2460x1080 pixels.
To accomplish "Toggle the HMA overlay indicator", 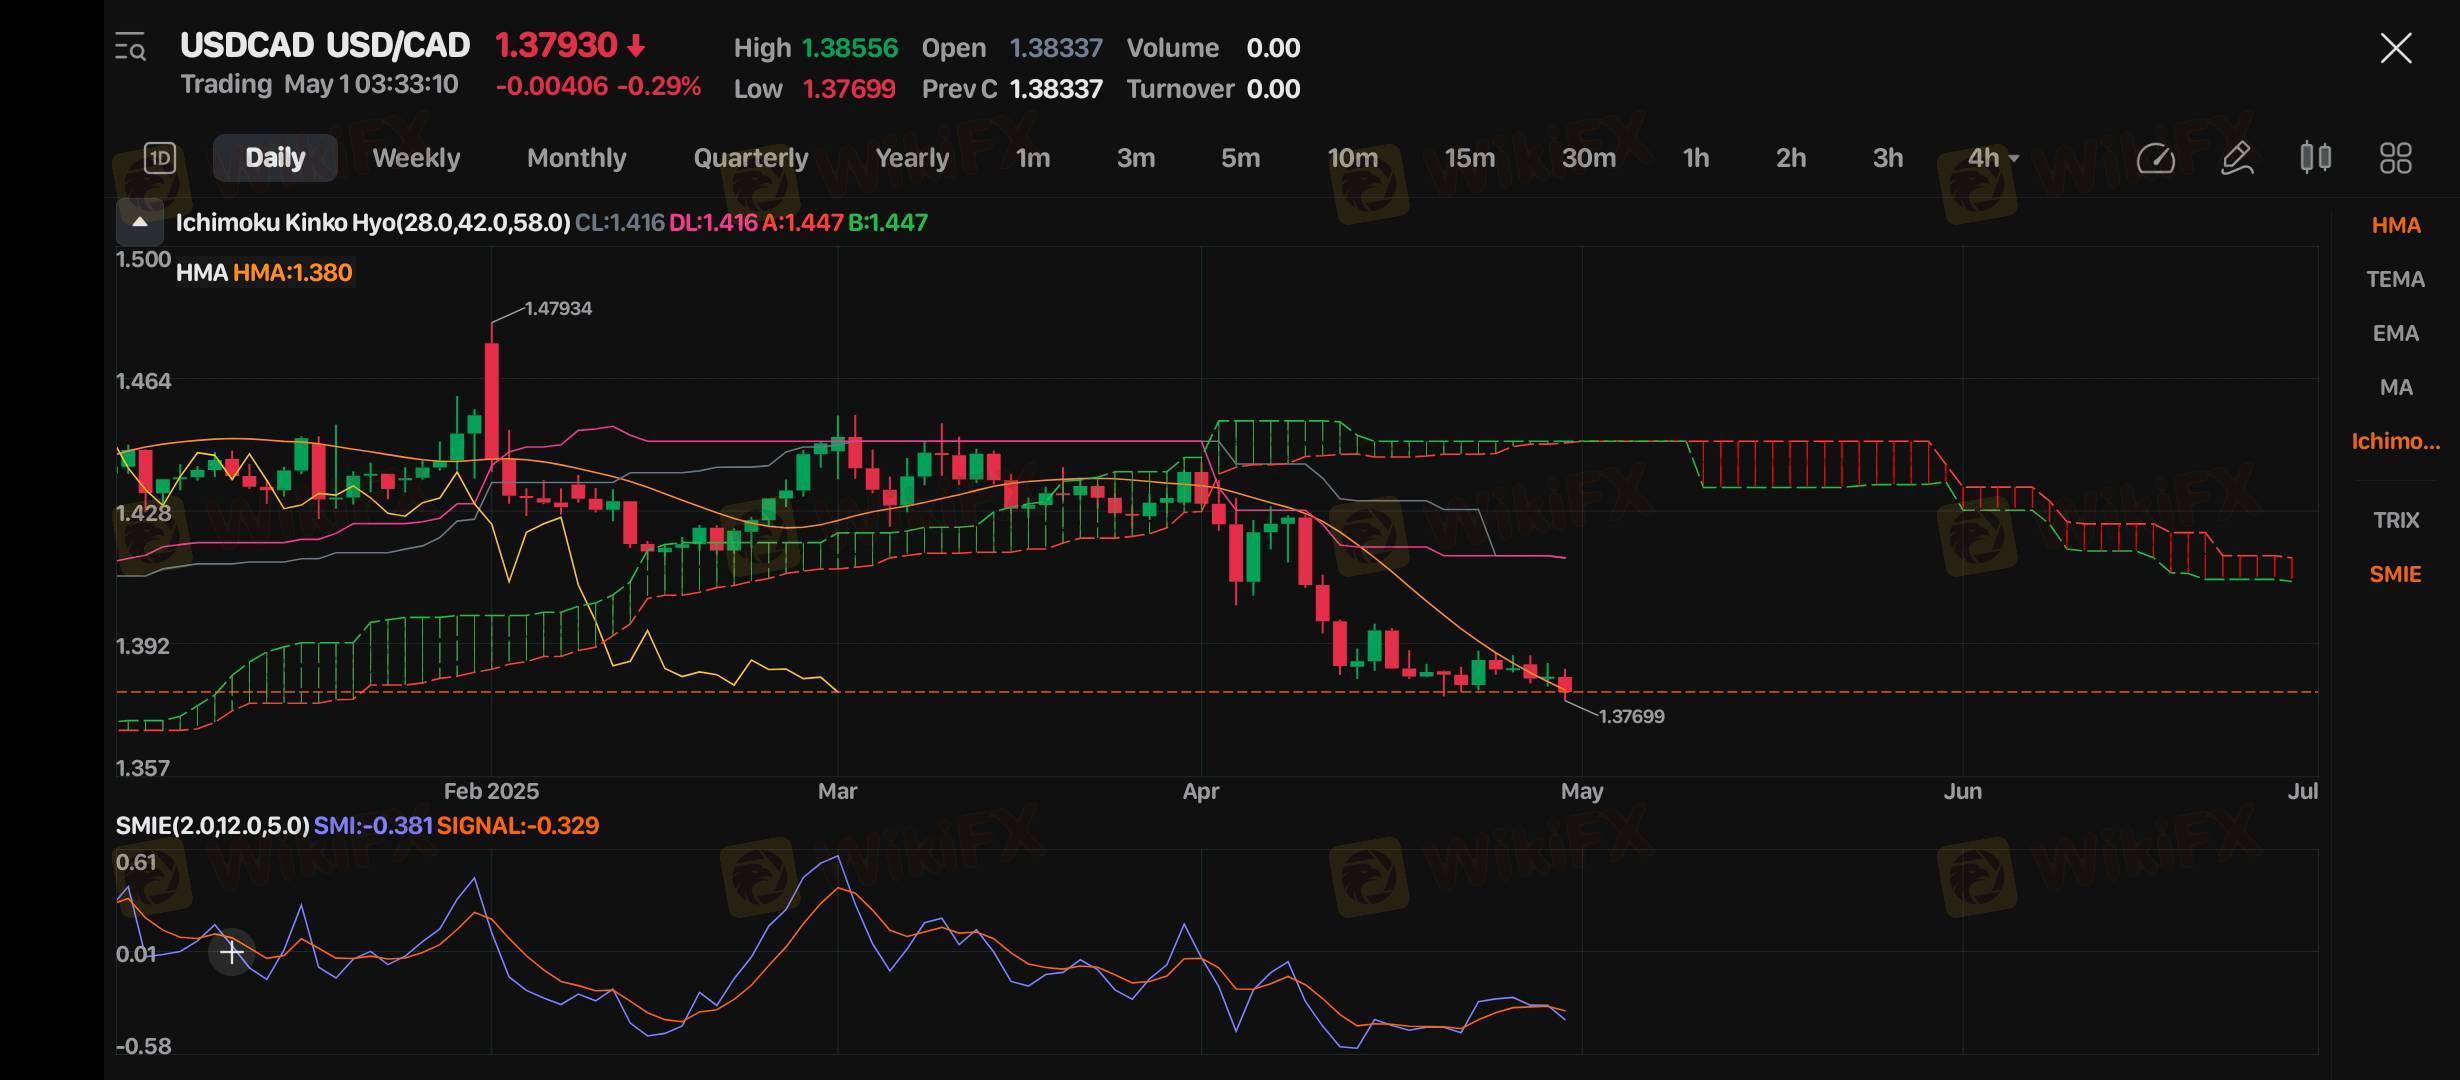I will click(x=2395, y=225).
